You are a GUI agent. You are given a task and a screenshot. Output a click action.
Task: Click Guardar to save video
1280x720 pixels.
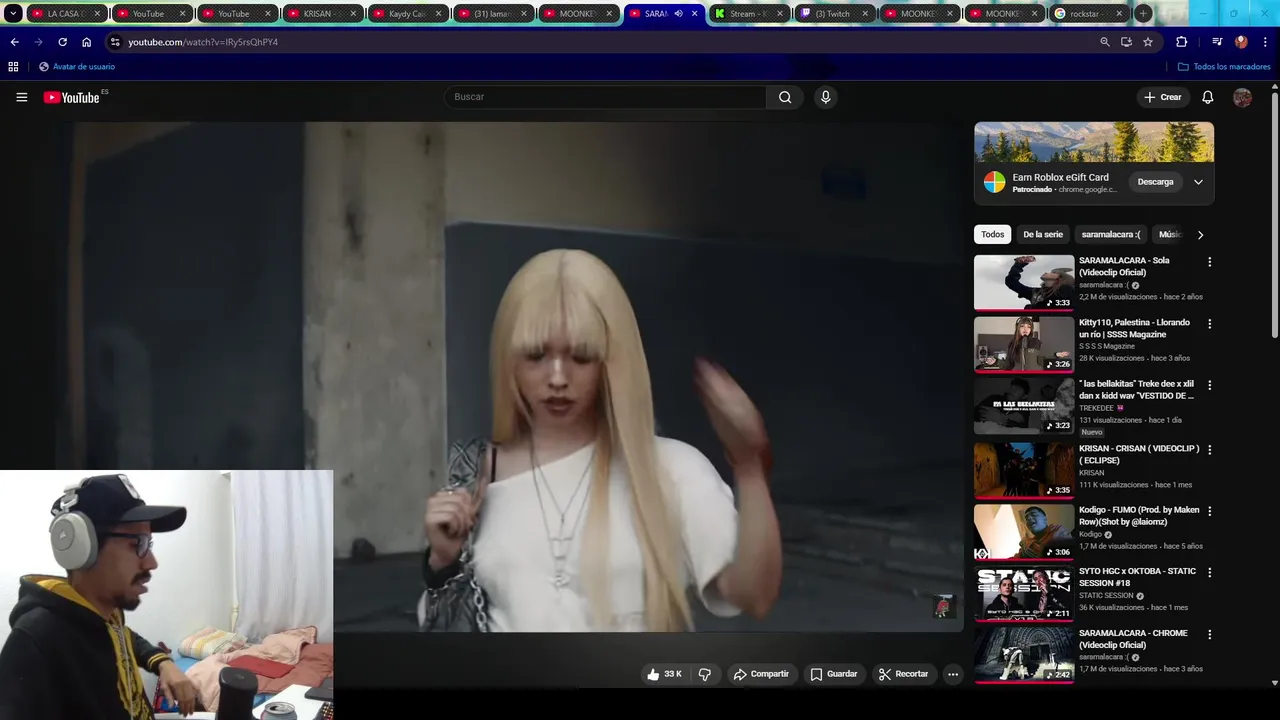834,674
